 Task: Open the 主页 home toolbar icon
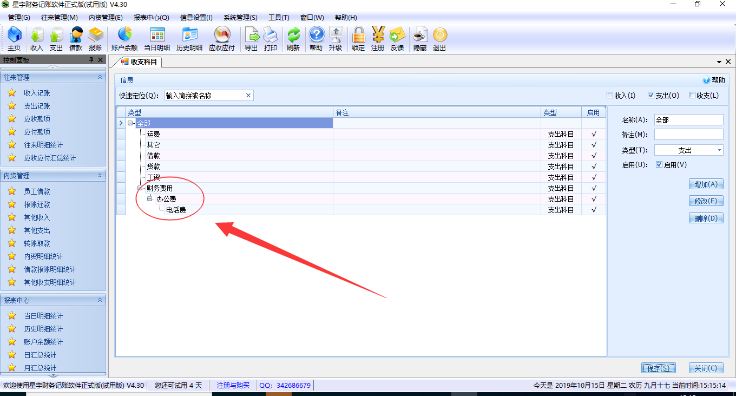tap(14, 38)
